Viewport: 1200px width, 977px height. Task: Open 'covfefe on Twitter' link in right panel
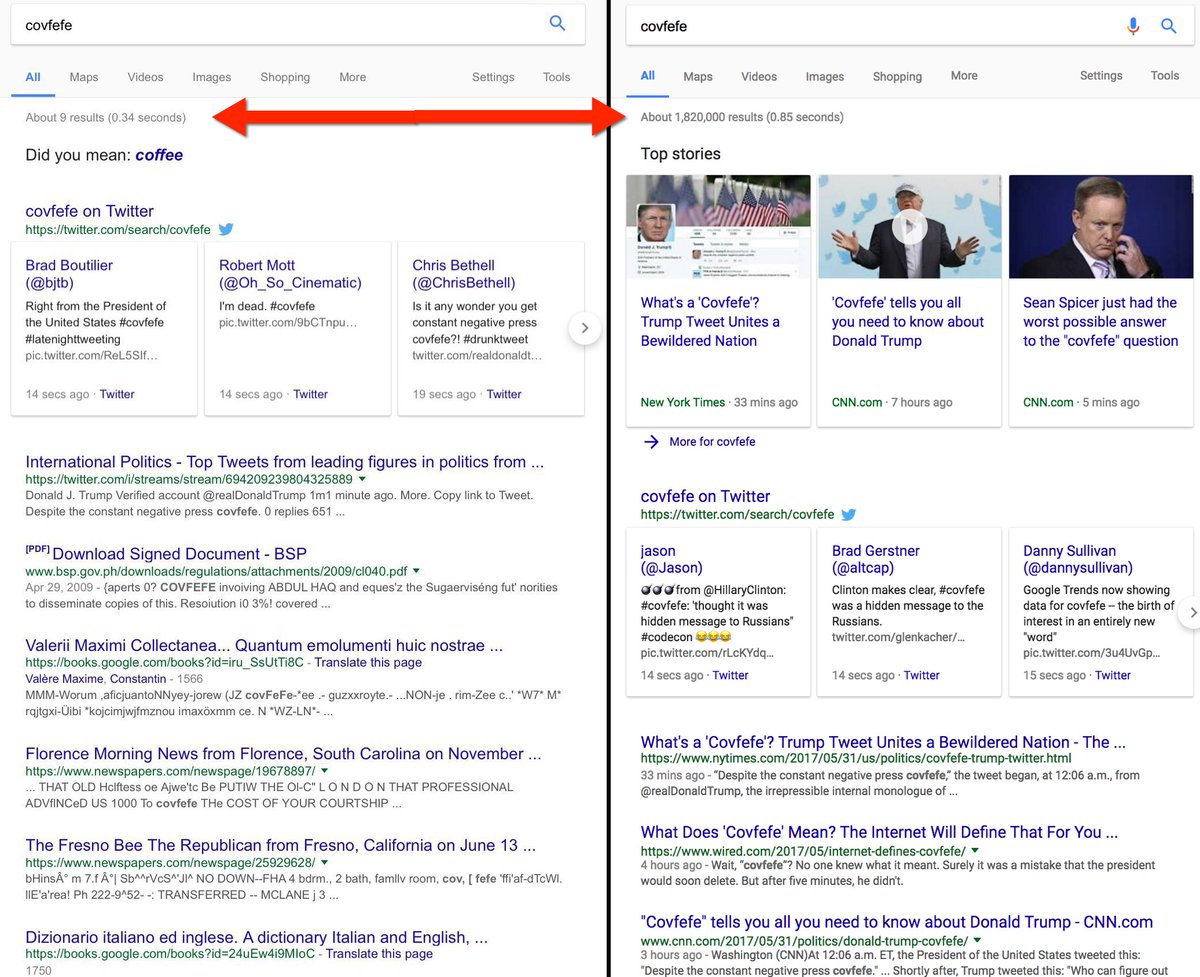pos(705,496)
